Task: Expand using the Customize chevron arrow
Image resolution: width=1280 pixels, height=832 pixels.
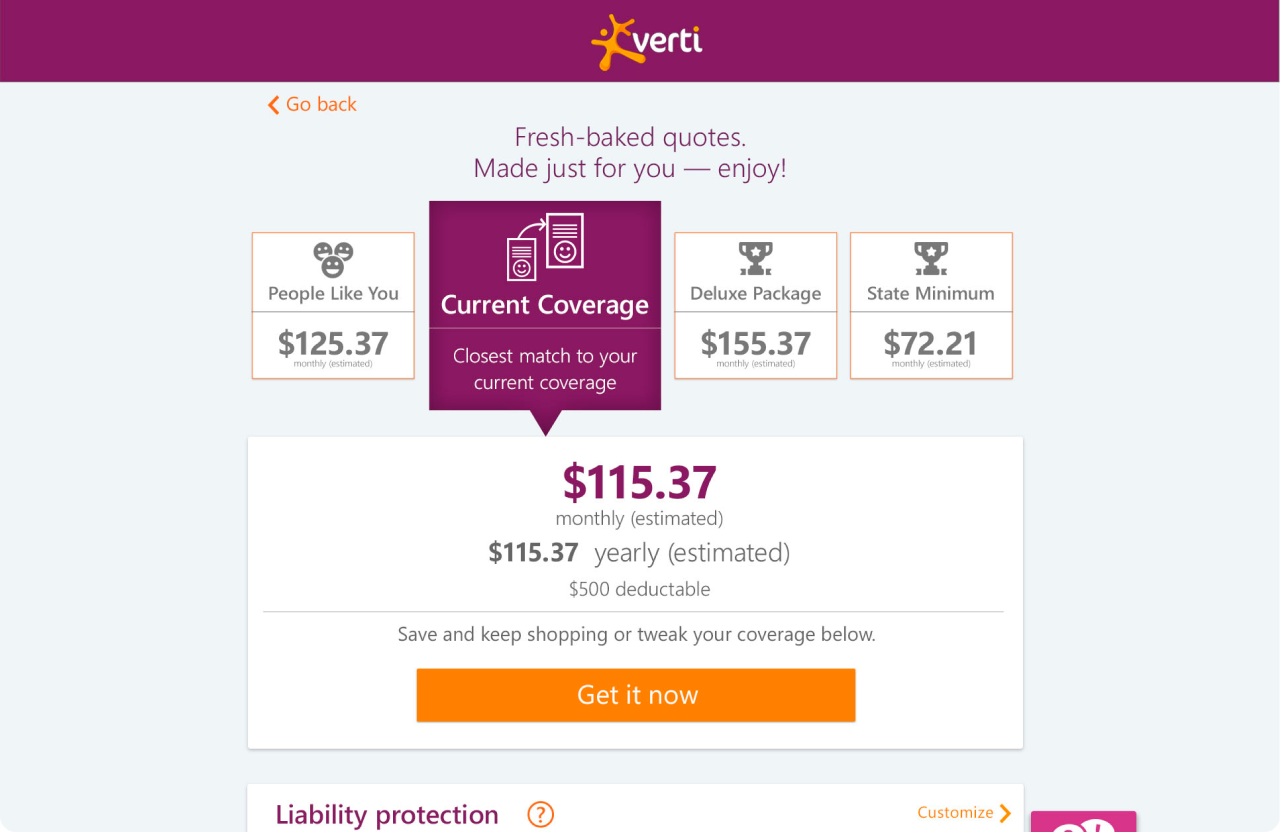Action: click(x=1005, y=813)
